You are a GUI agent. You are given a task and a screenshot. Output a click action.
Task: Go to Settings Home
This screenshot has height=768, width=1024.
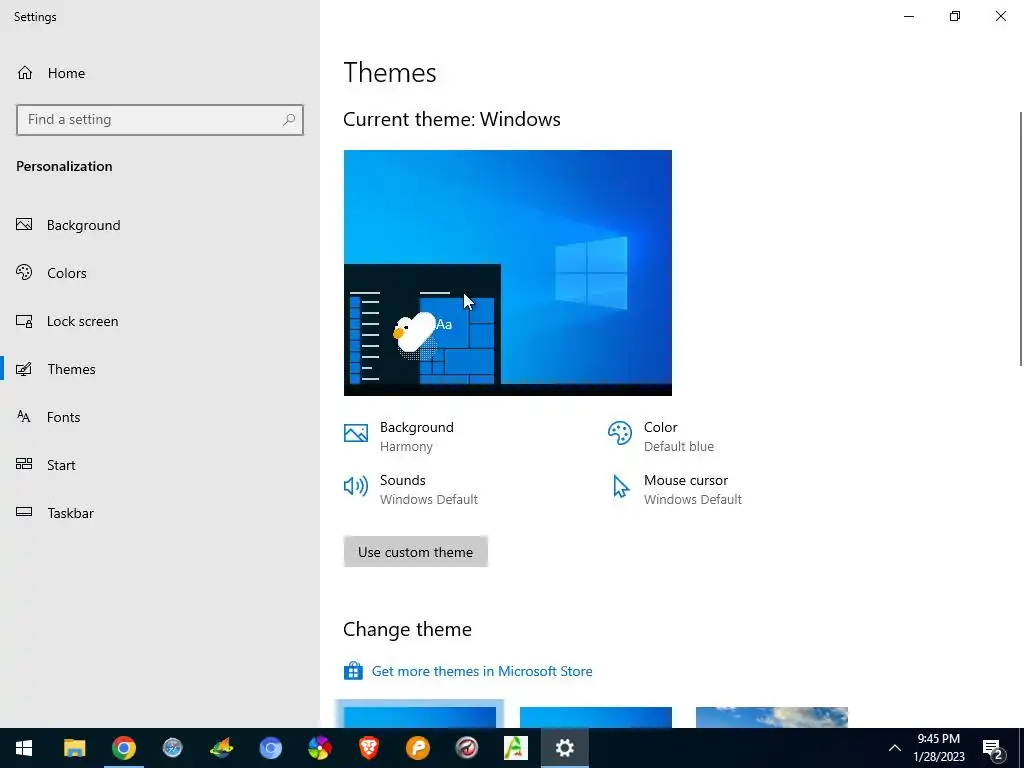(x=51, y=73)
